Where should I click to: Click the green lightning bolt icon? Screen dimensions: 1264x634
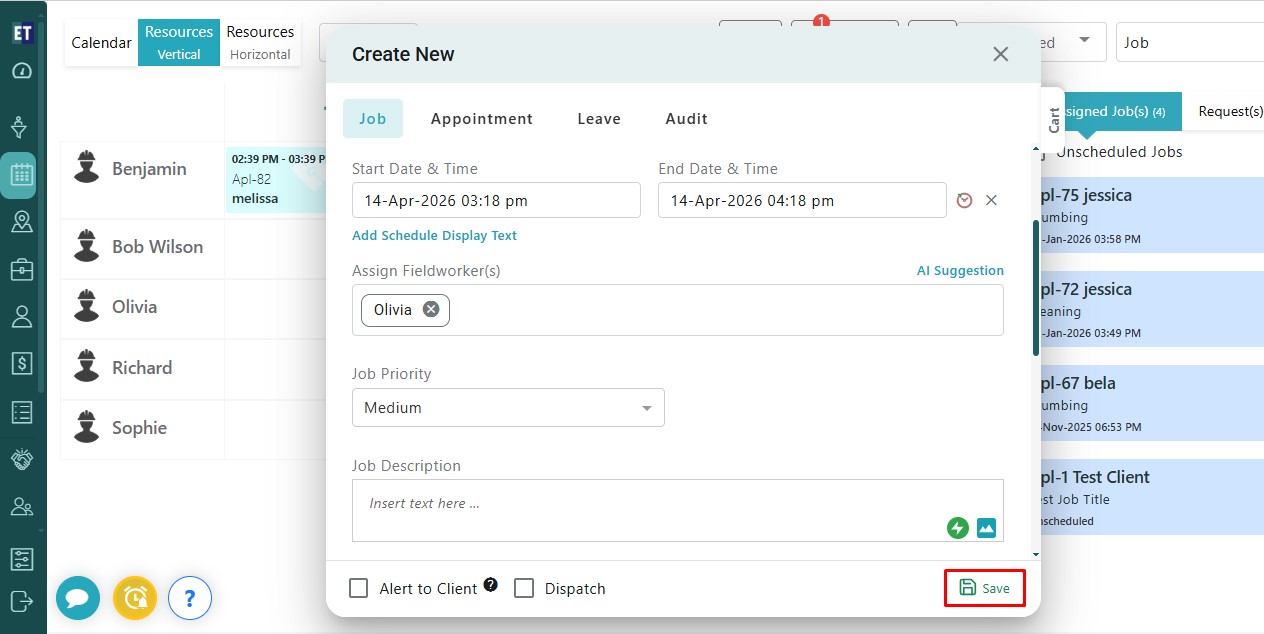click(x=958, y=528)
